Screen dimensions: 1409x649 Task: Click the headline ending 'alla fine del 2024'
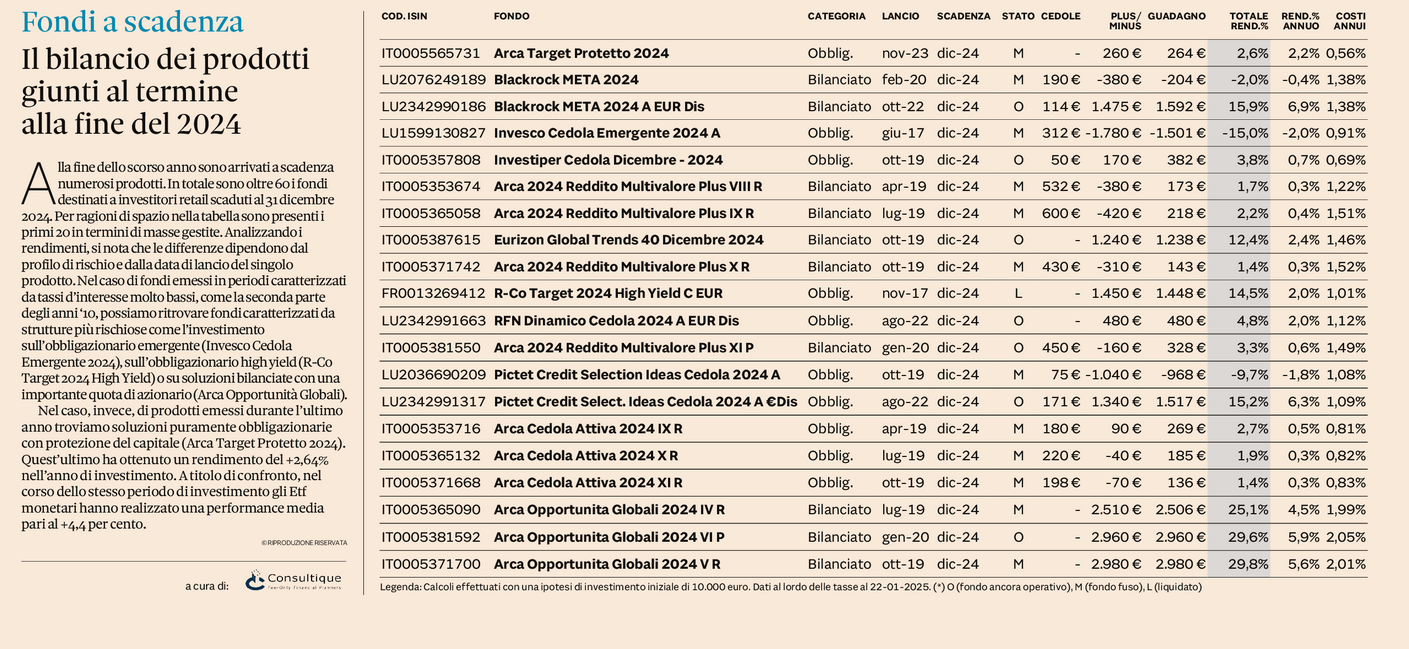tap(165, 91)
